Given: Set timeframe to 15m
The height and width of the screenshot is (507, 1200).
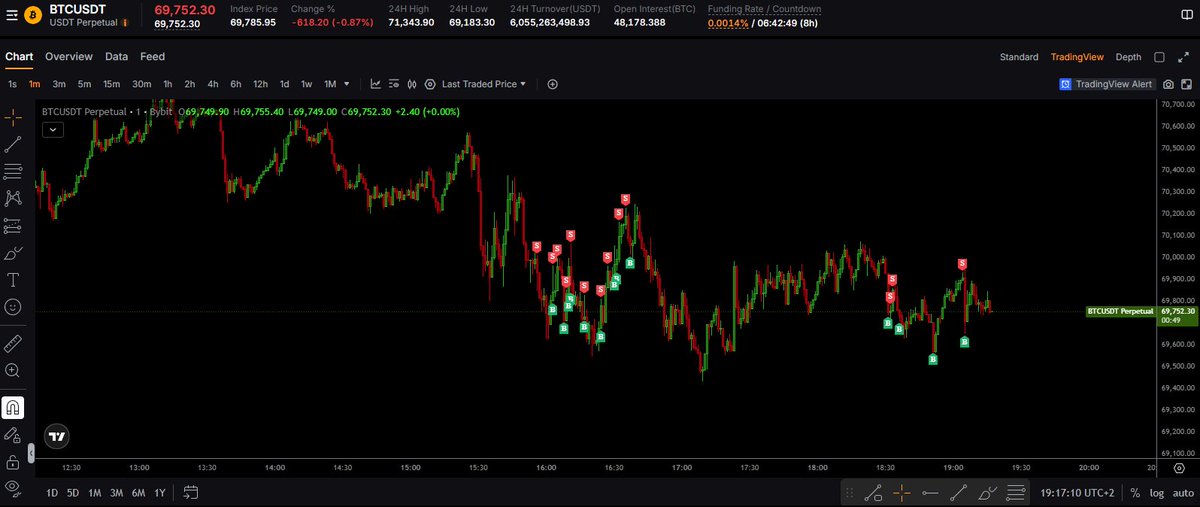Looking at the screenshot, I should point(111,84).
